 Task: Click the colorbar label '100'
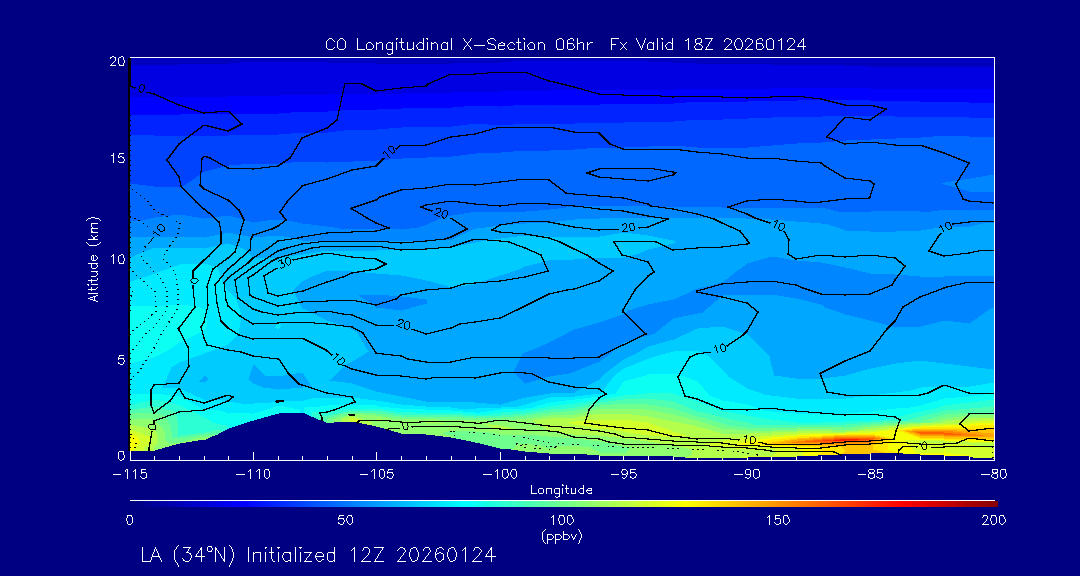[562, 521]
